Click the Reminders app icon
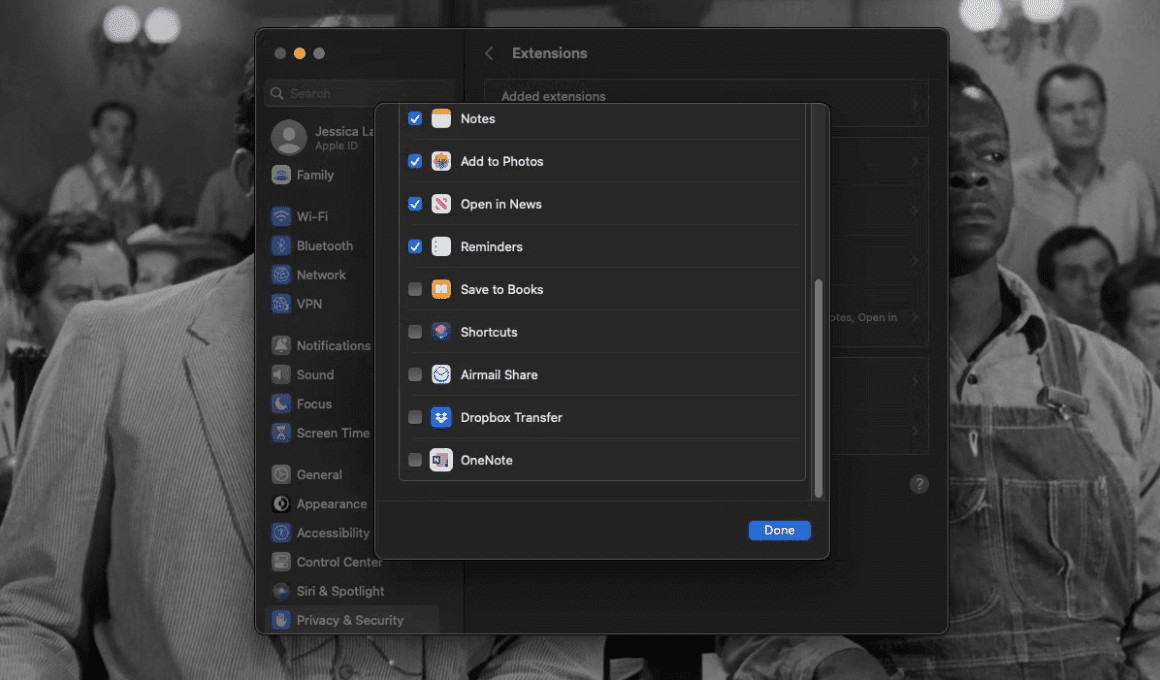Viewport: 1160px width, 680px height. (441, 246)
